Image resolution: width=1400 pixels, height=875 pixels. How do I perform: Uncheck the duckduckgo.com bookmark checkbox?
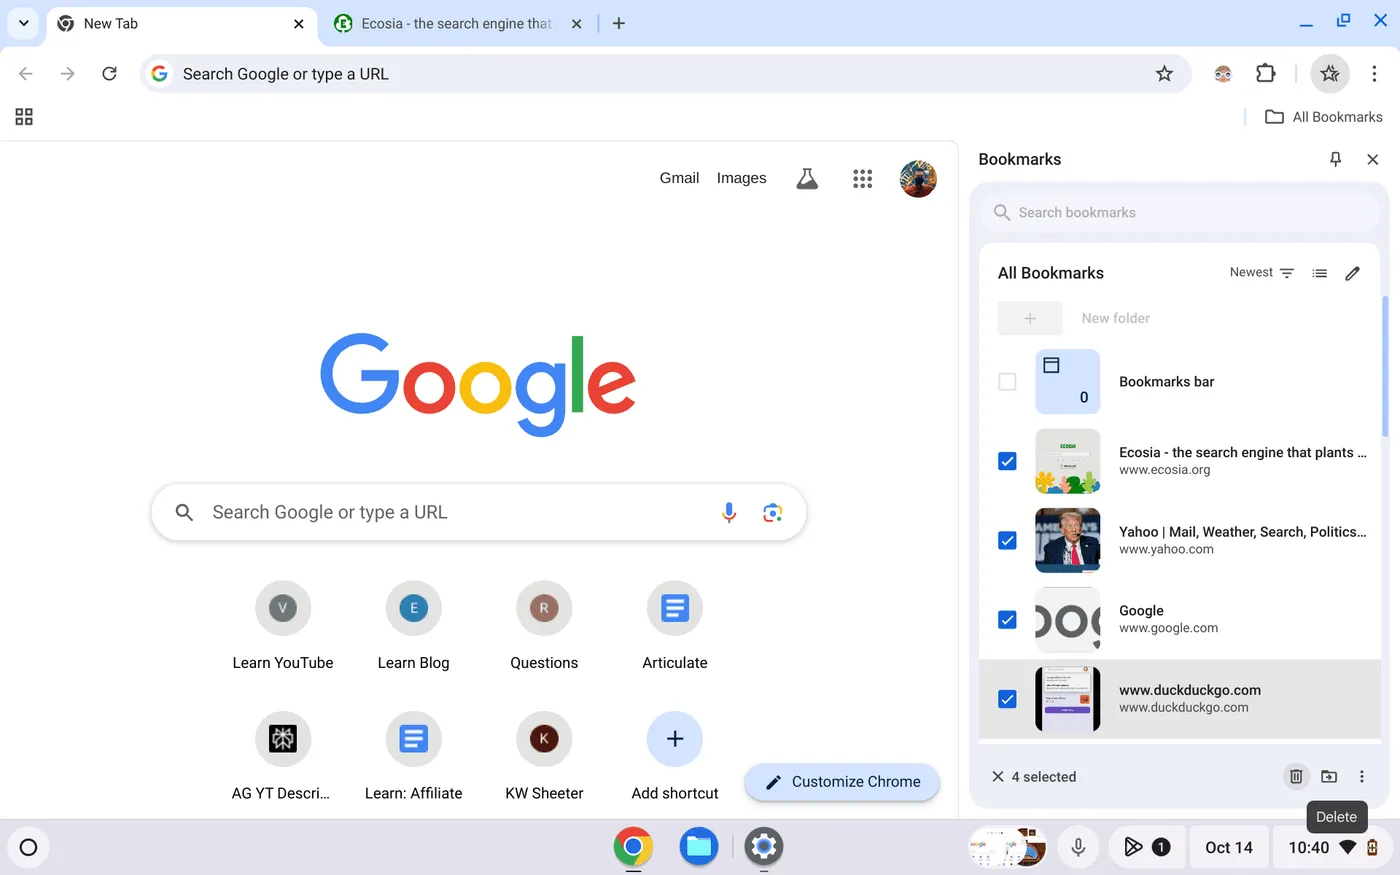[x=1007, y=699]
